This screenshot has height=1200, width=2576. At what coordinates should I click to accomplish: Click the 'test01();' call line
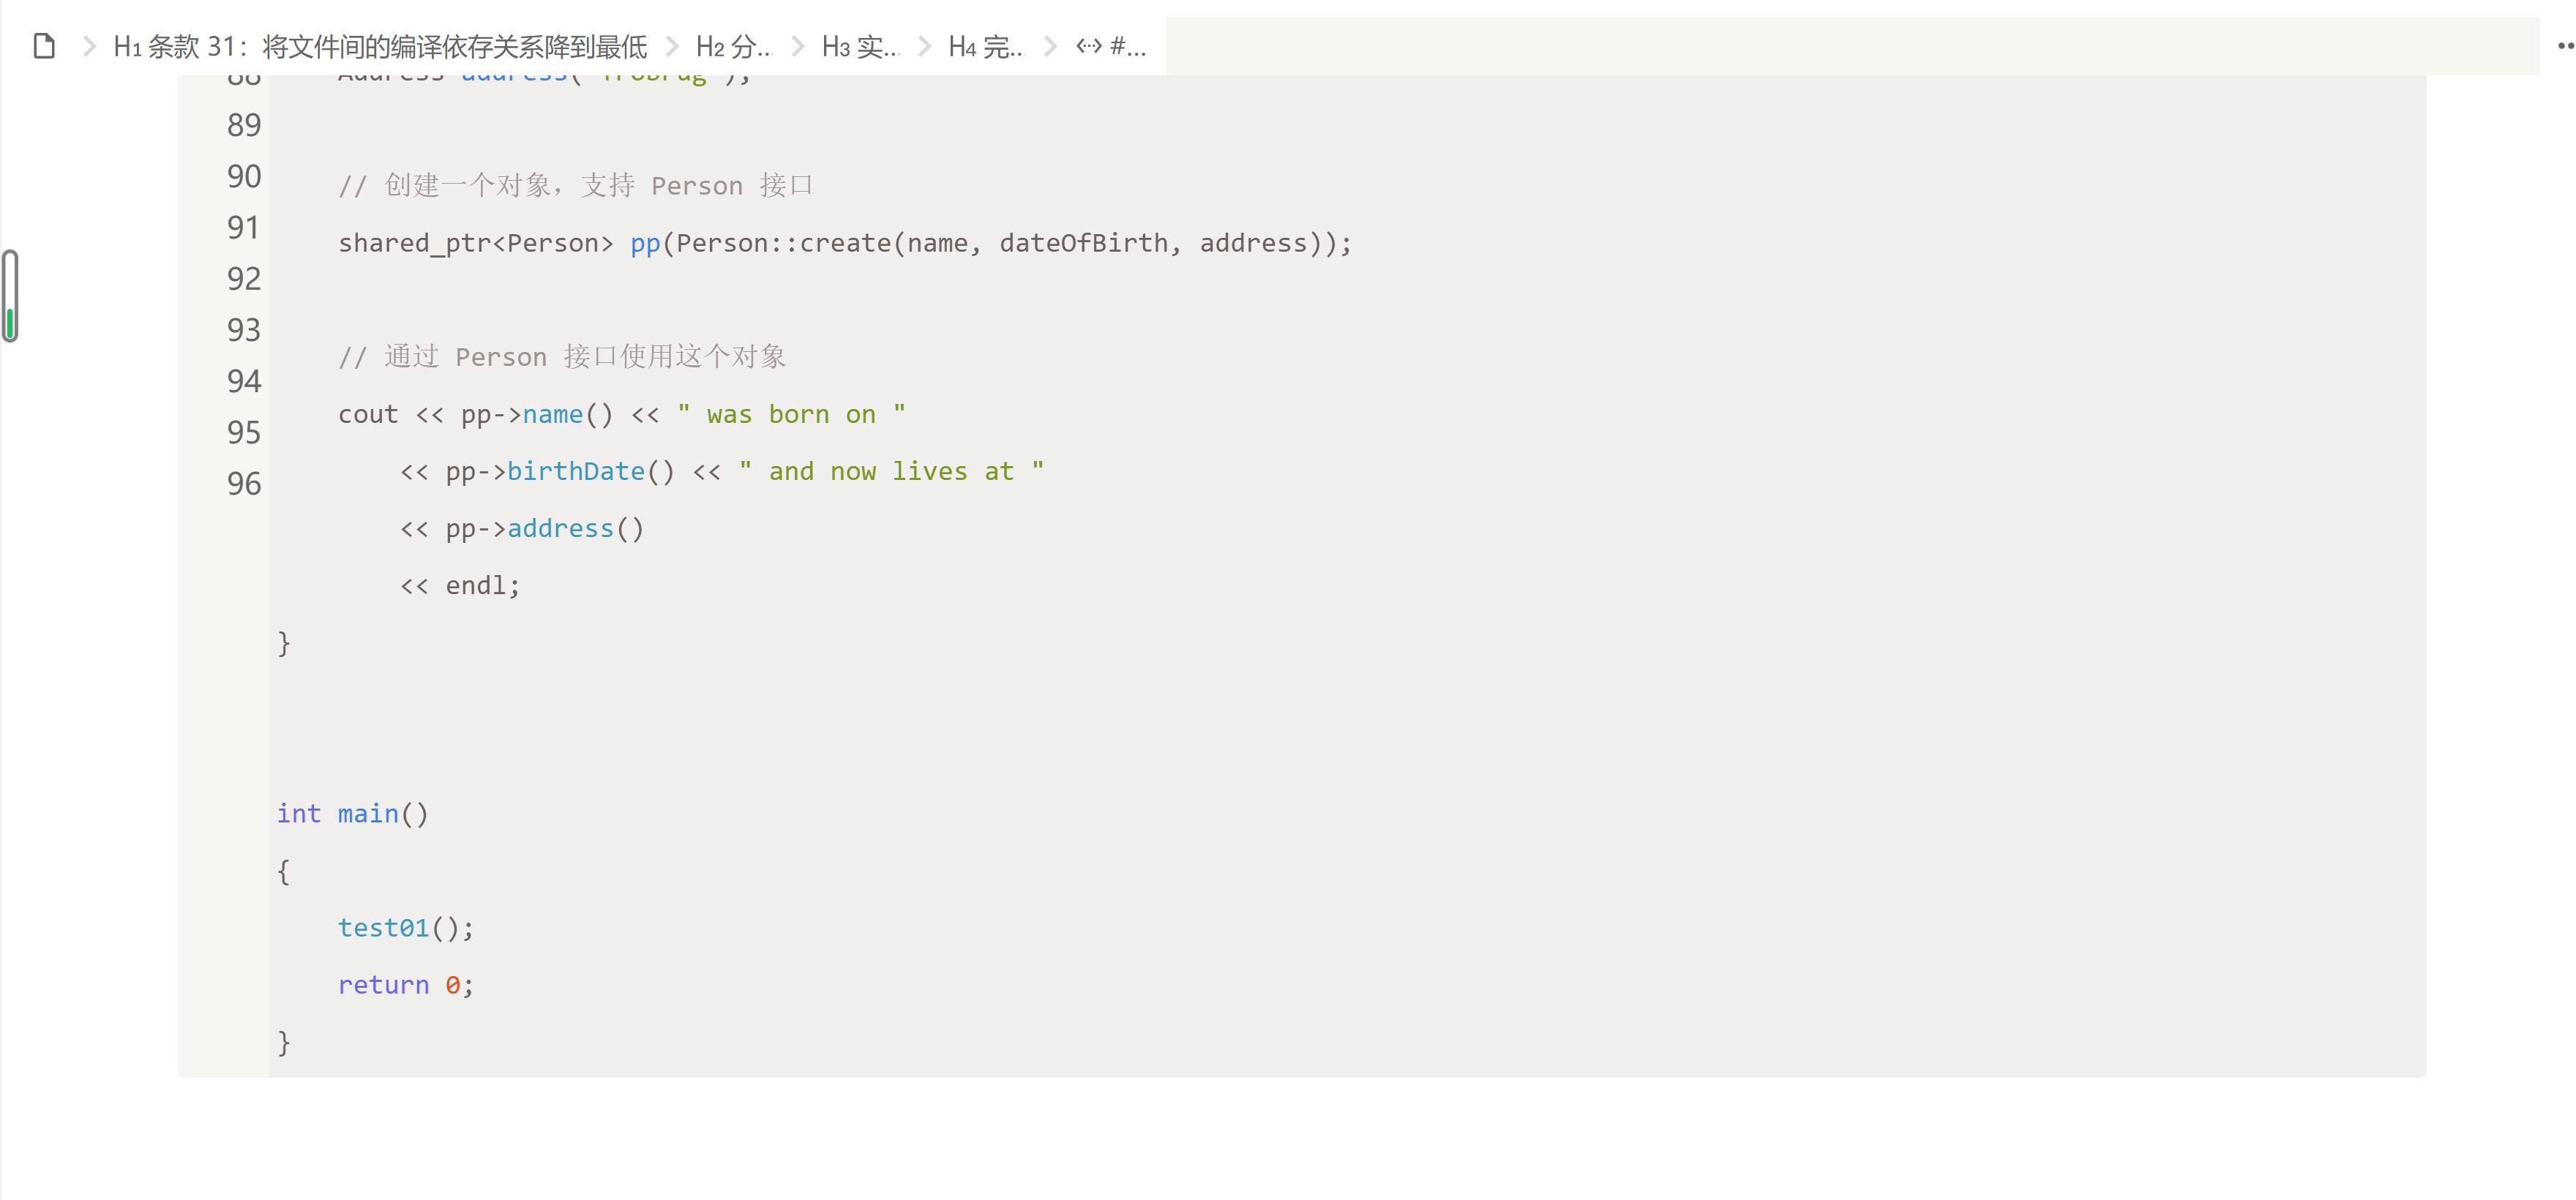[405, 928]
